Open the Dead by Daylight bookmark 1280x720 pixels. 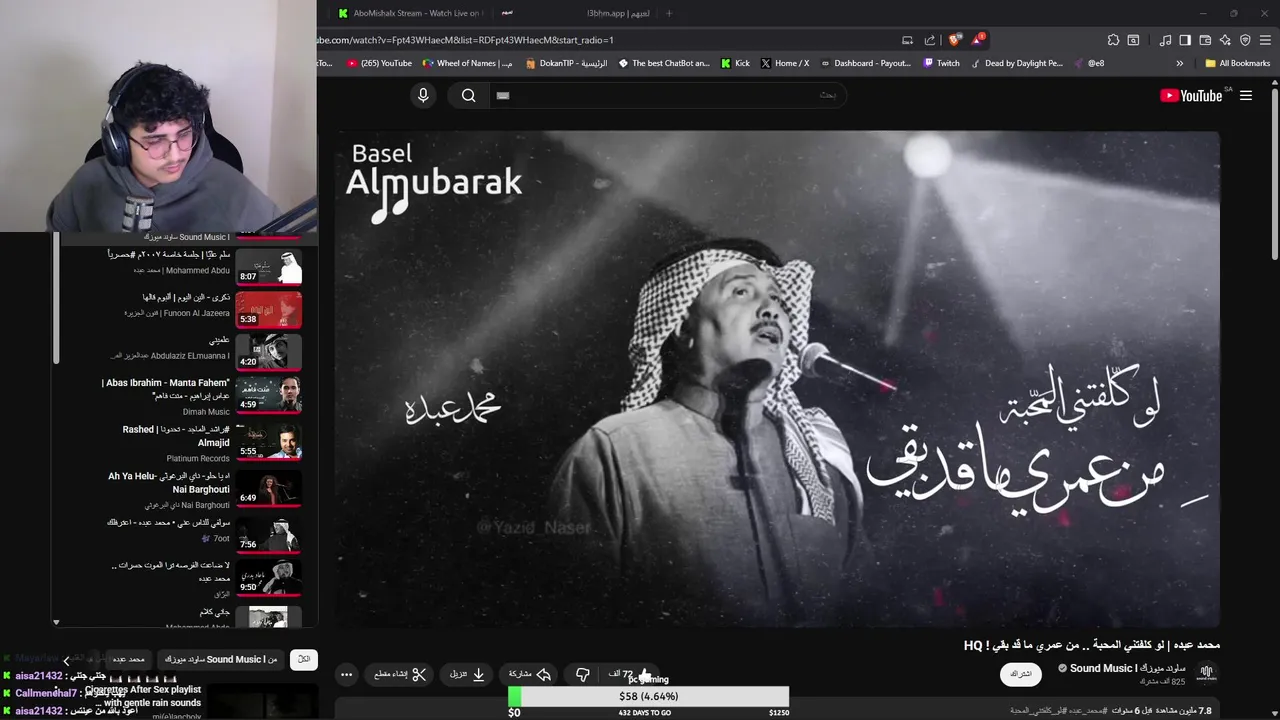coord(1017,63)
